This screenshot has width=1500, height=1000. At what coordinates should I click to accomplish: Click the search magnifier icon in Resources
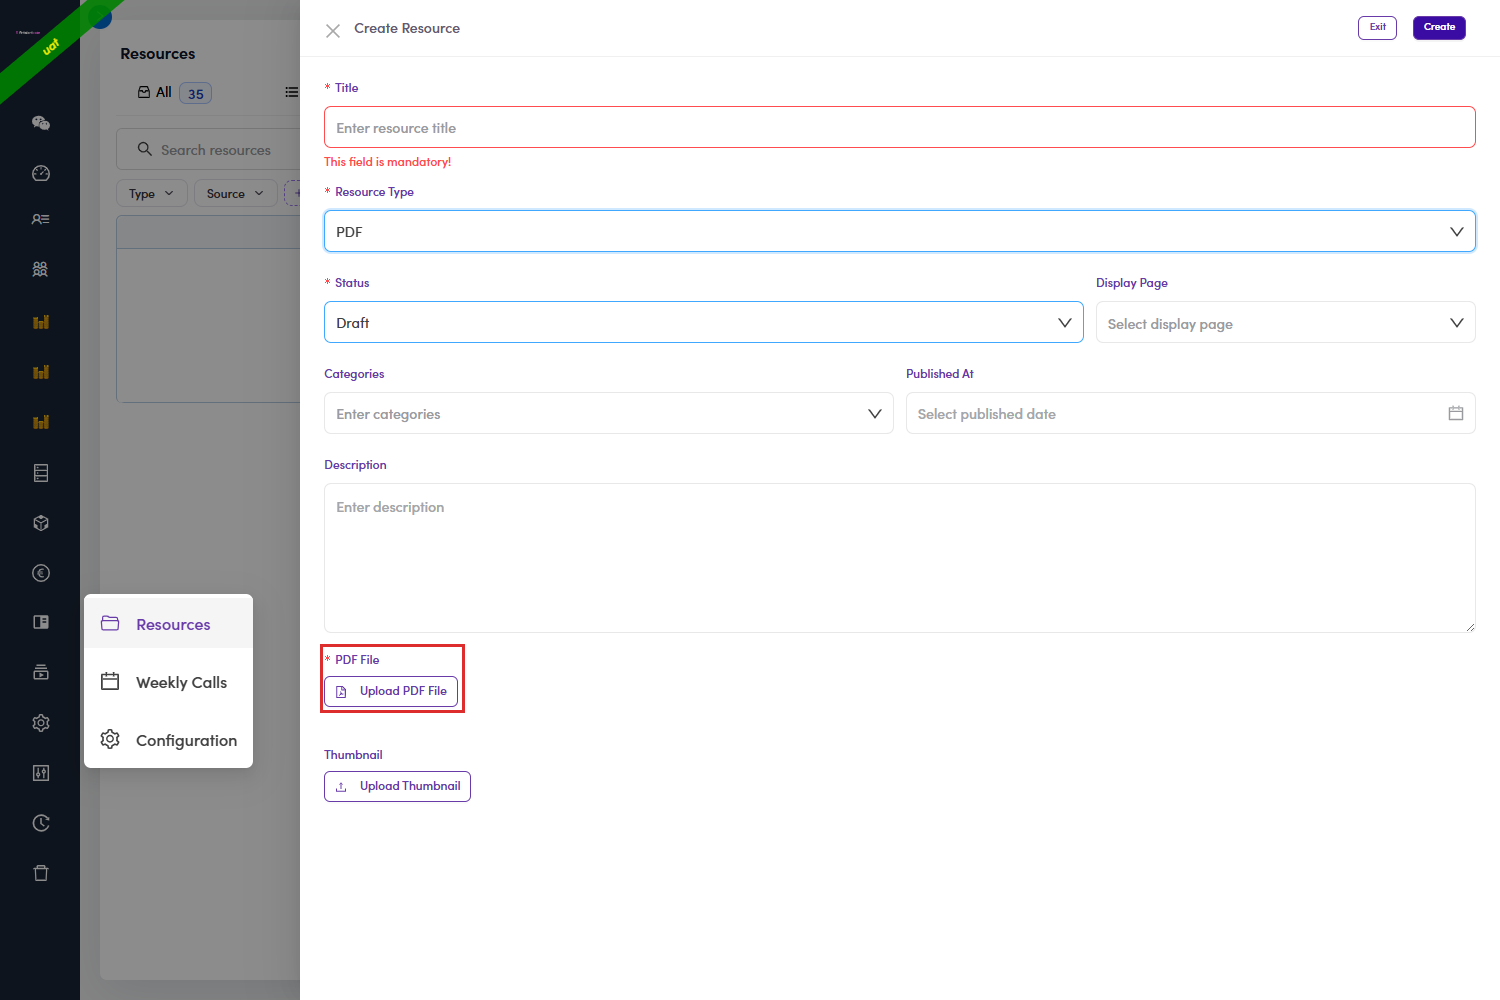145,149
